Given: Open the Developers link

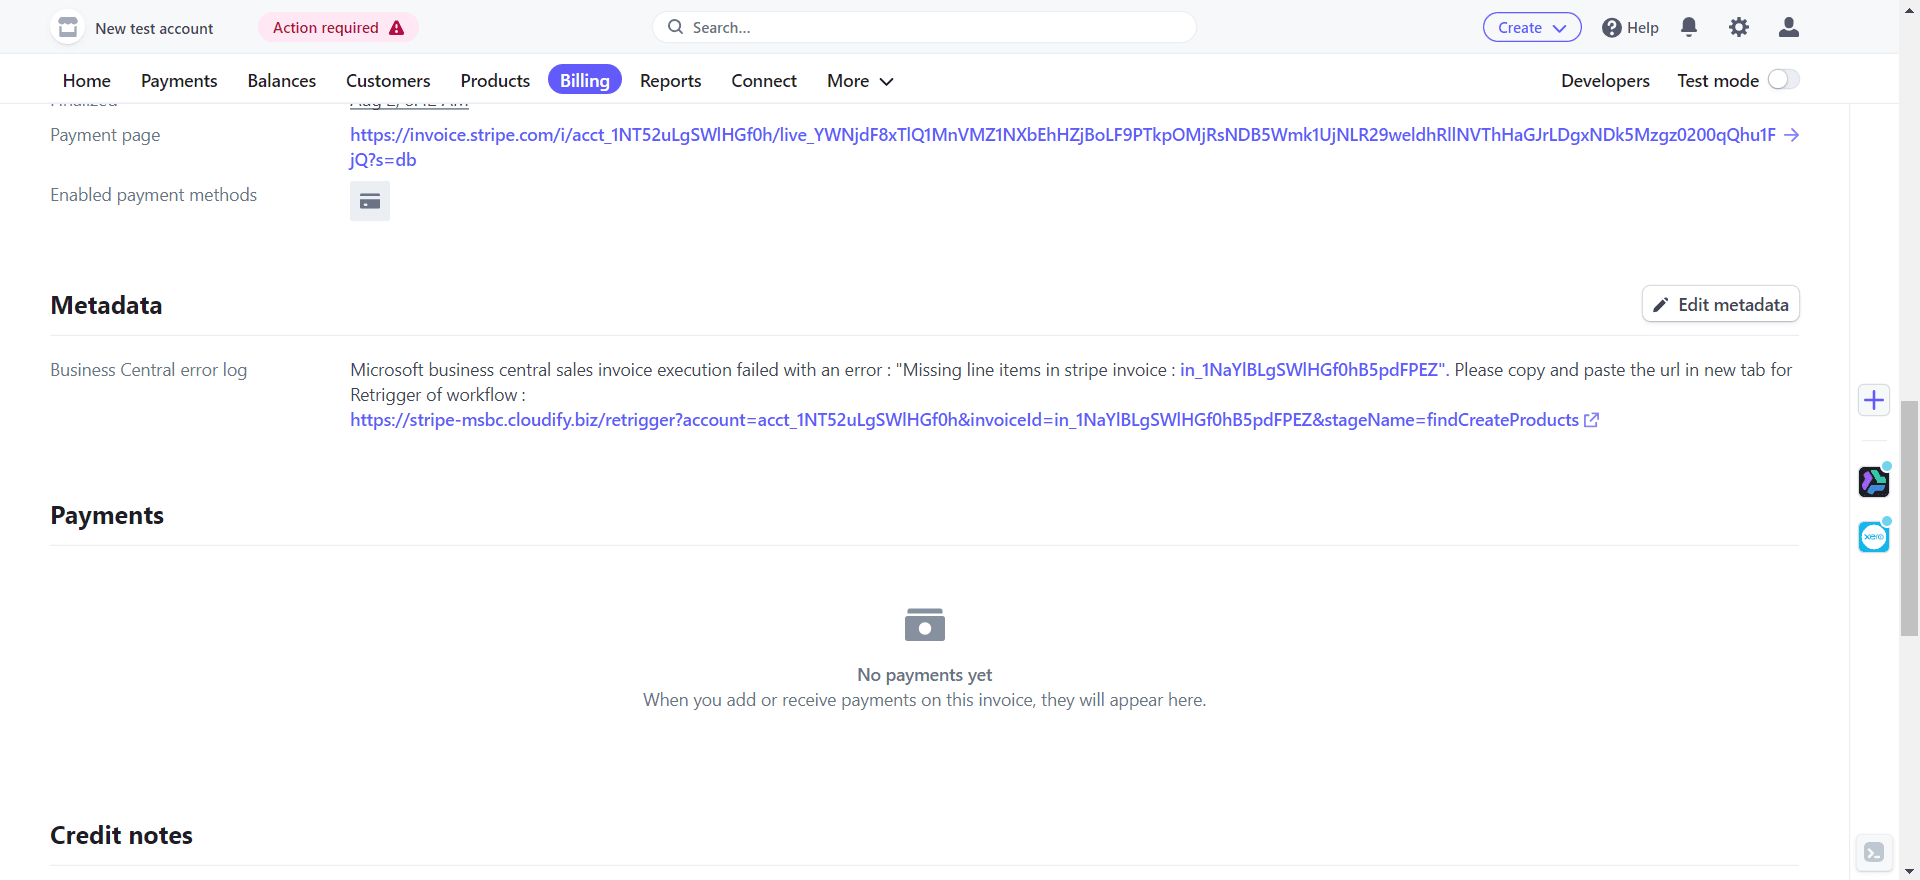Looking at the screenshot, I should [x=1605, y=81].
